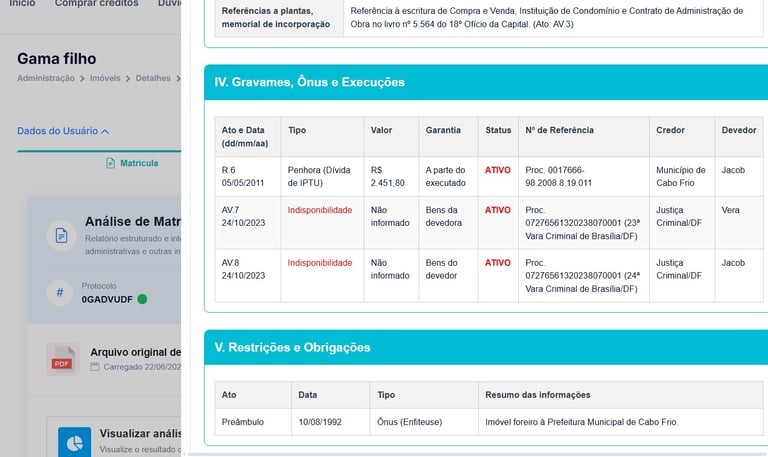Click the calendar icon beside Carregado date
The image size is (768, 457).
pyautogui.click(x=95, y=367)
